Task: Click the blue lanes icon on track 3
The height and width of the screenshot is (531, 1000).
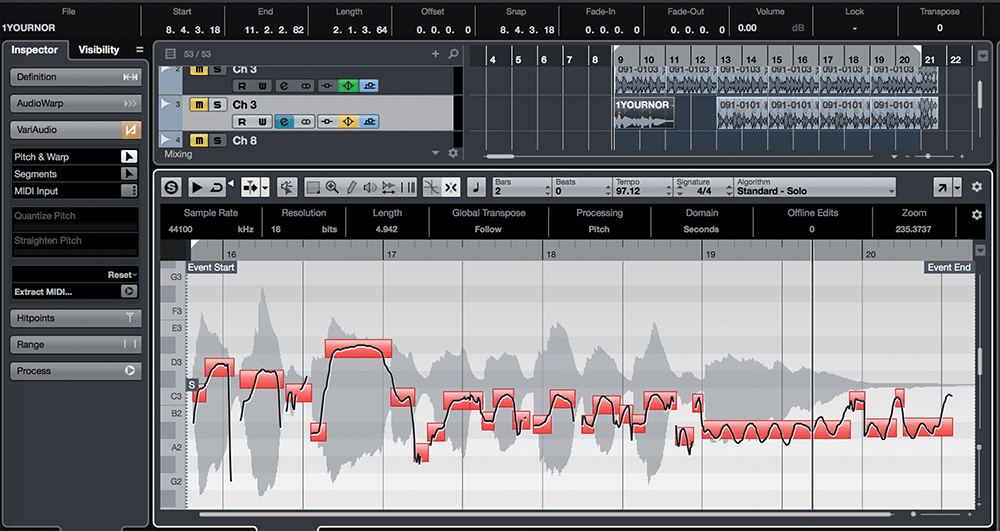Action: click(369, 122)
